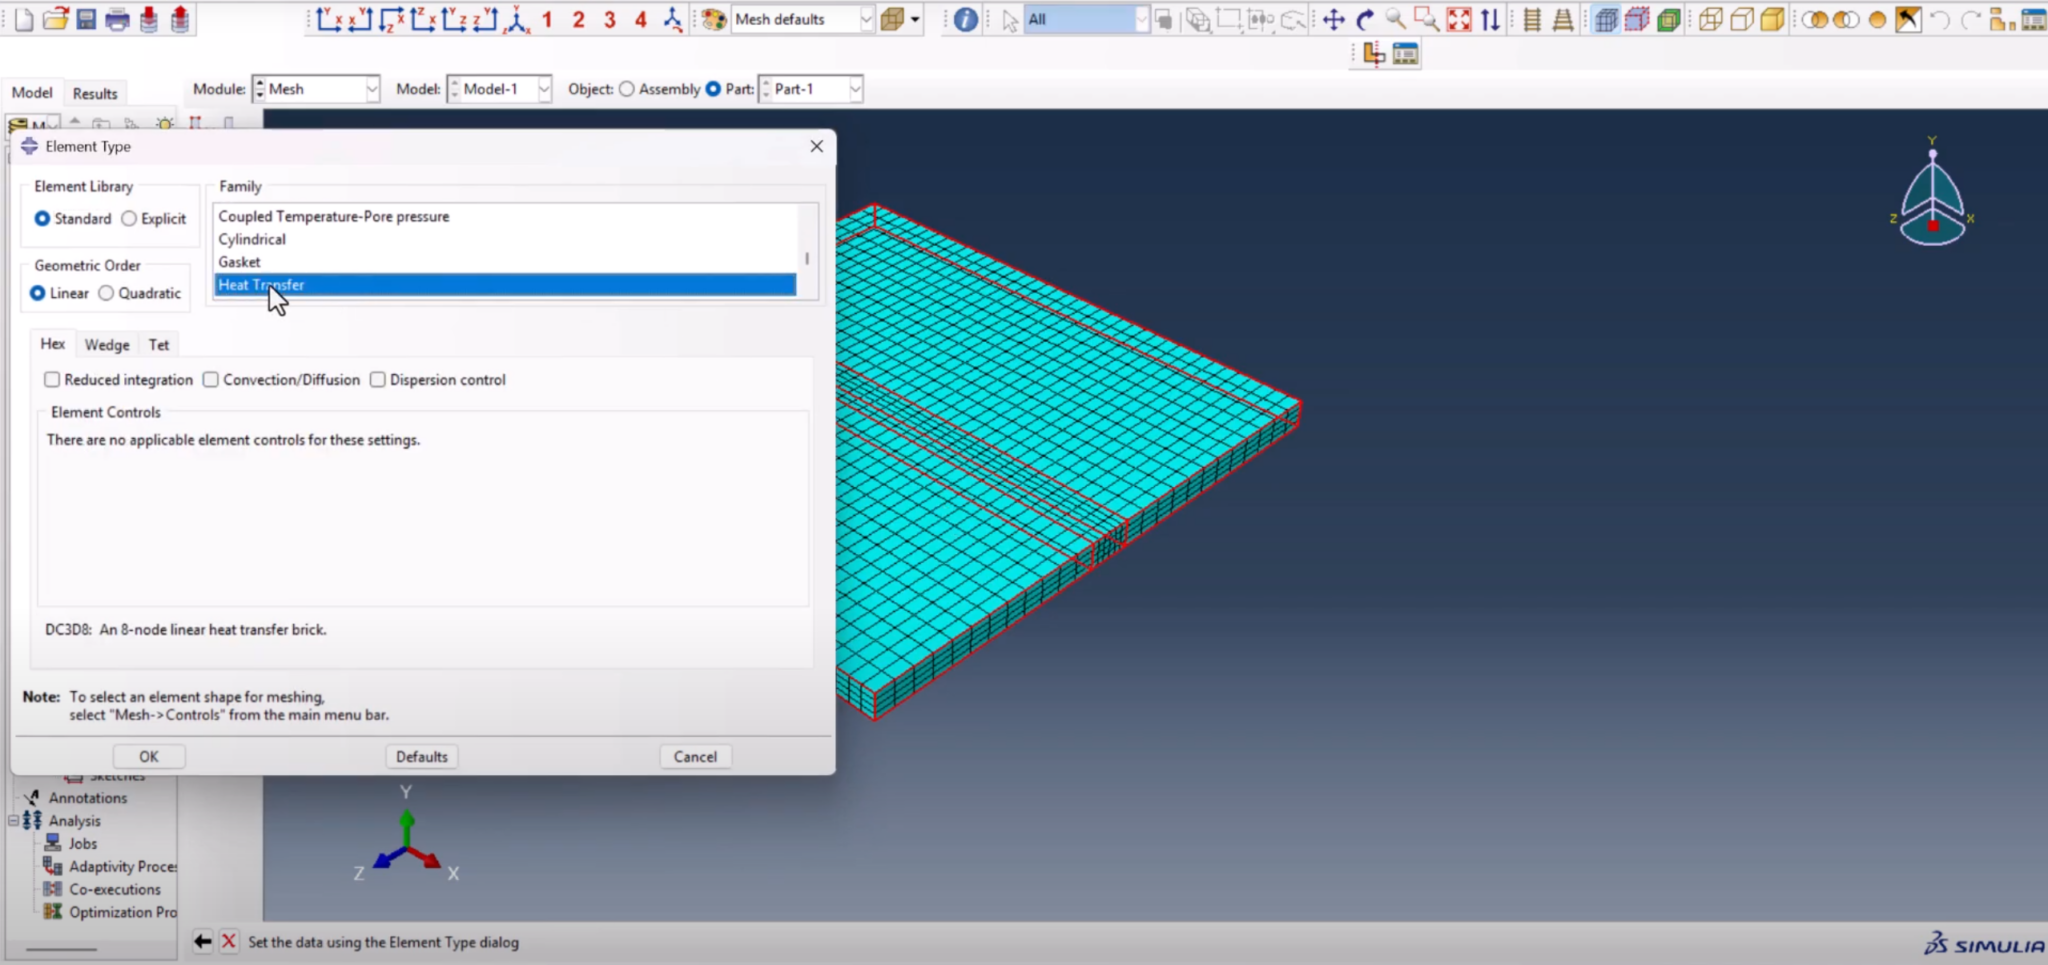This screenshot has height=965, width=2048.
Task: Switch to the Results tab
Action: [x=95, y=93]
